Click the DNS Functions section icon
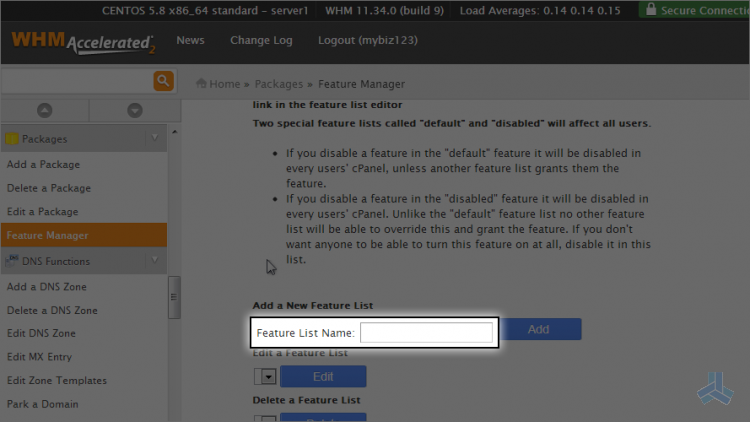 tap(12, 261)
